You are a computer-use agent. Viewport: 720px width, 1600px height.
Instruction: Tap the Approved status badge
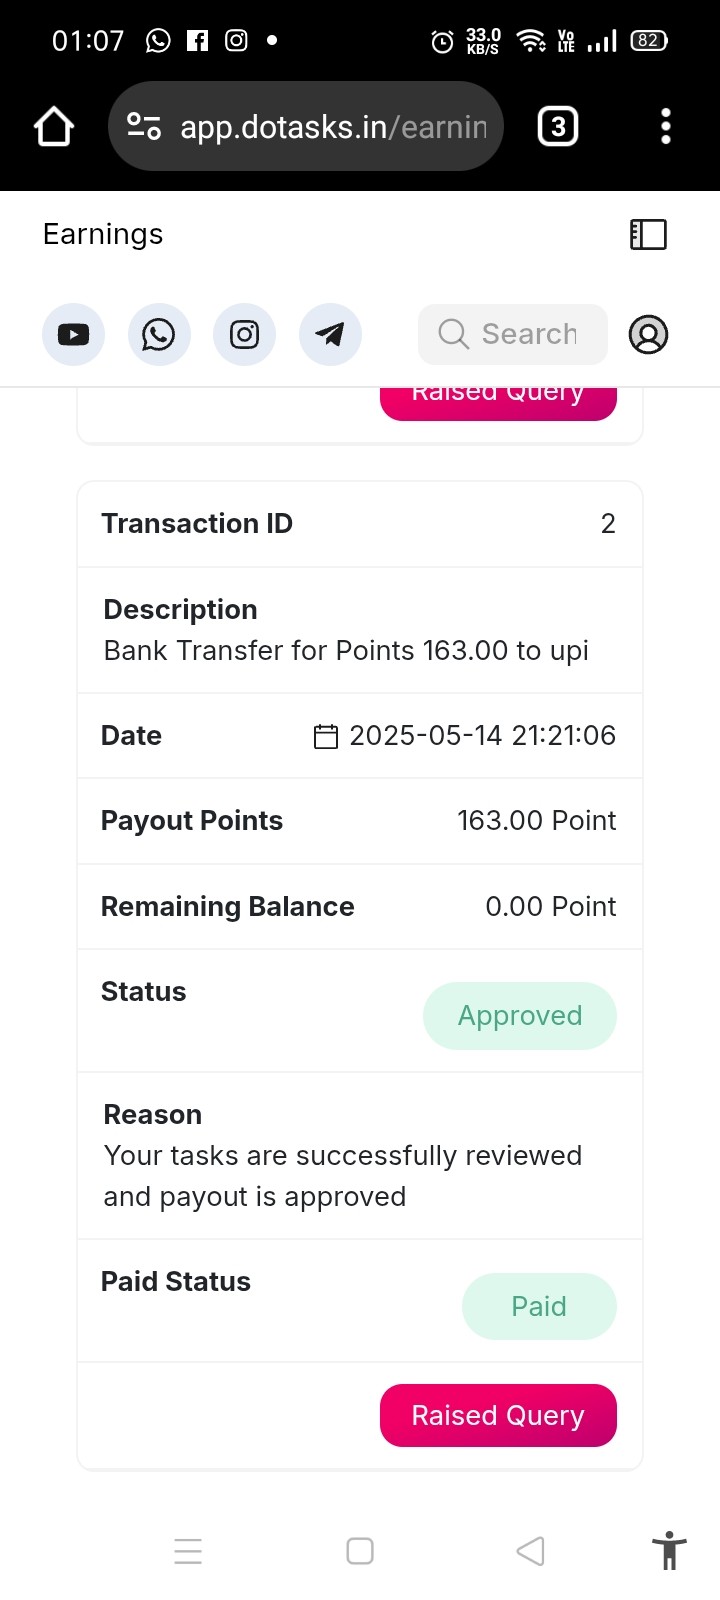520,1016
